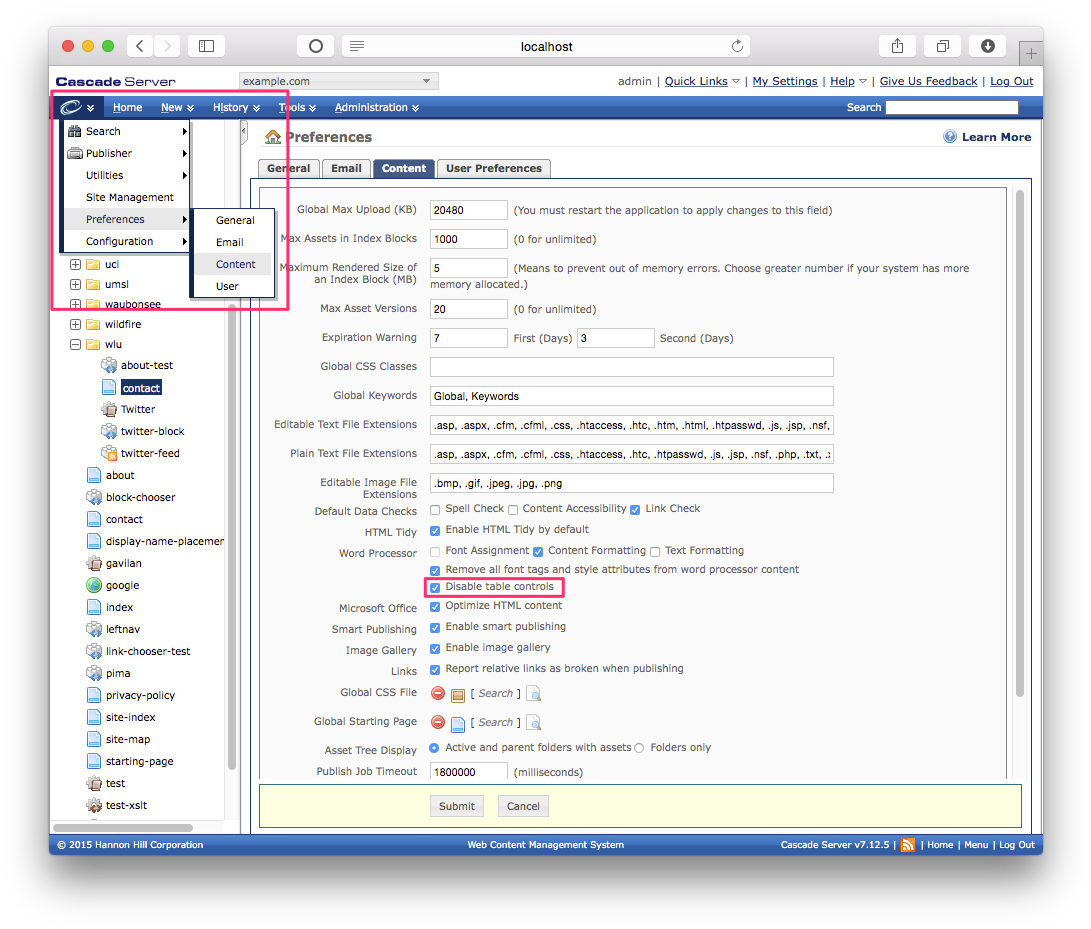Open the Give Us Feedback link
The height and width of the screenshot is (929, 1091).
click(928, 81)
